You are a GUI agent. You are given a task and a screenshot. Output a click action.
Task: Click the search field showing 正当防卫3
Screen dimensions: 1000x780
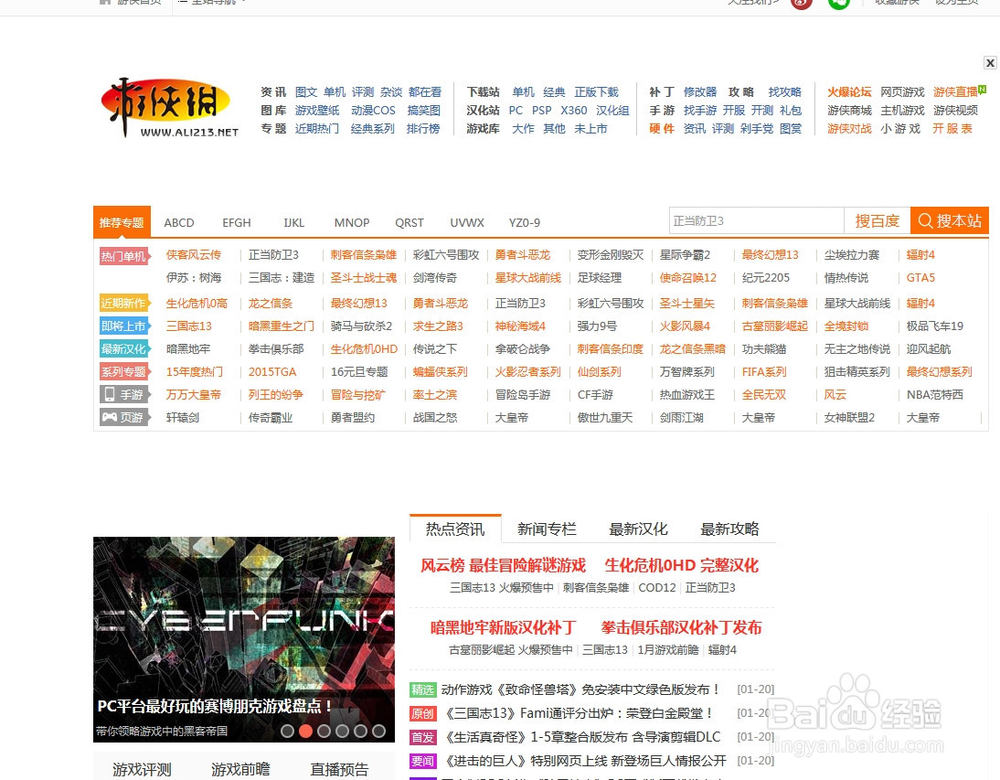coord(756,221)
